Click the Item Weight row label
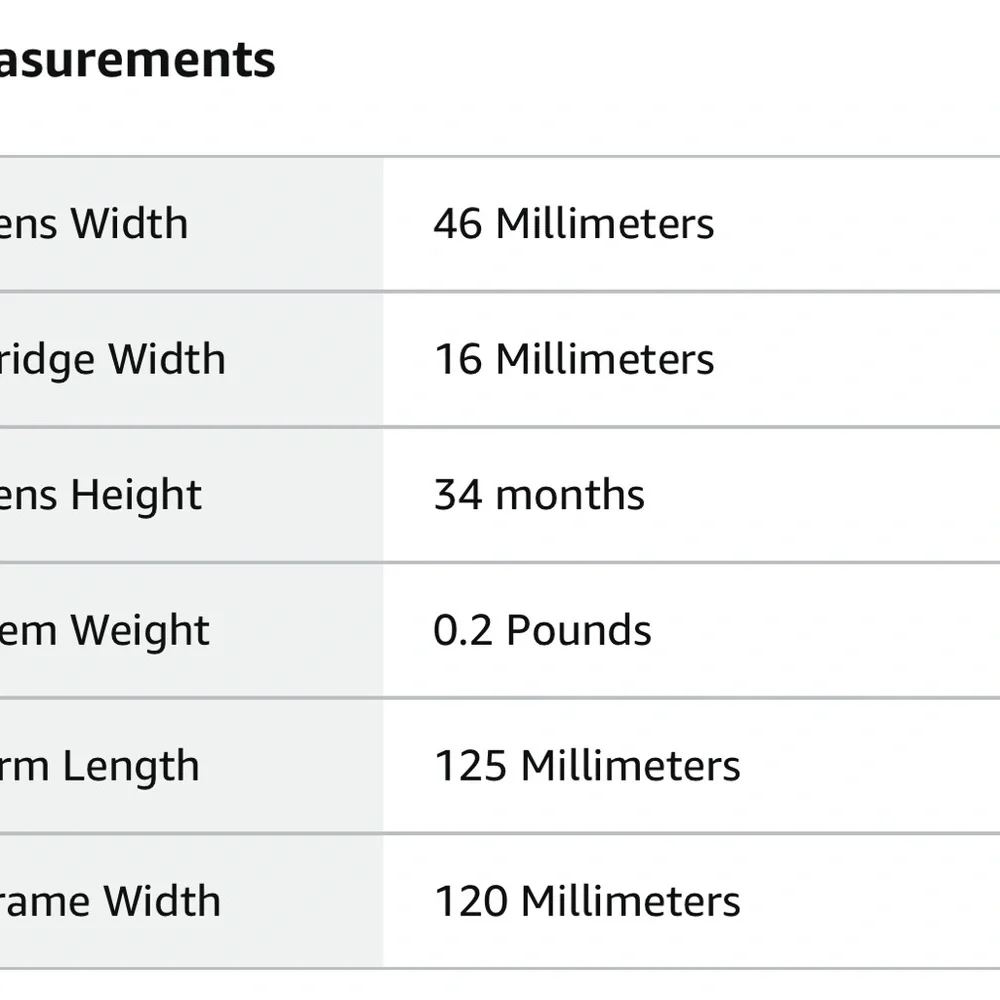The image size is (1000, 1000). (x=105, y=631)
